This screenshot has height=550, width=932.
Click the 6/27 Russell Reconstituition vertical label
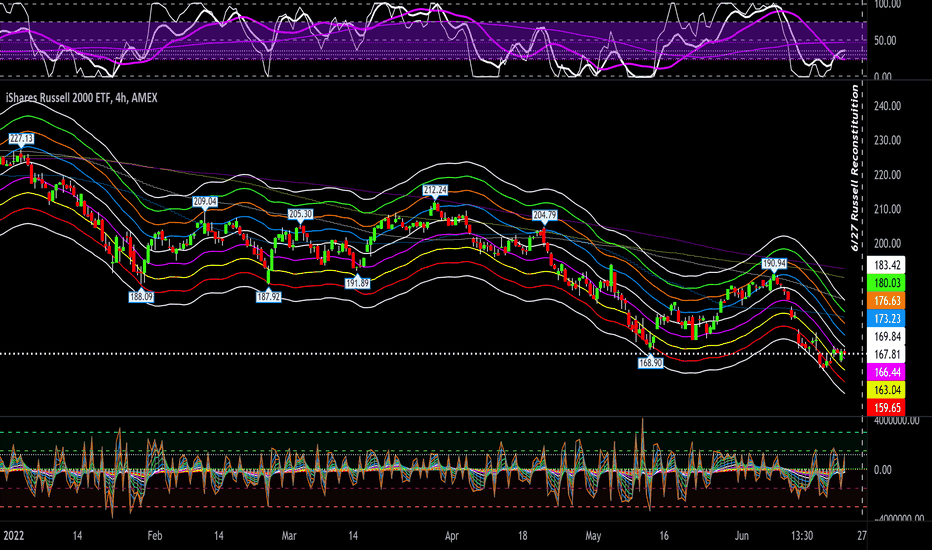[x=855, y=168]
